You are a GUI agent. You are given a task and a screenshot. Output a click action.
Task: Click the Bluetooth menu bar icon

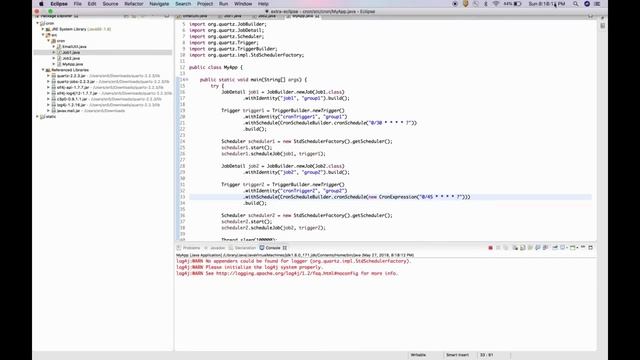pos(486,4)
